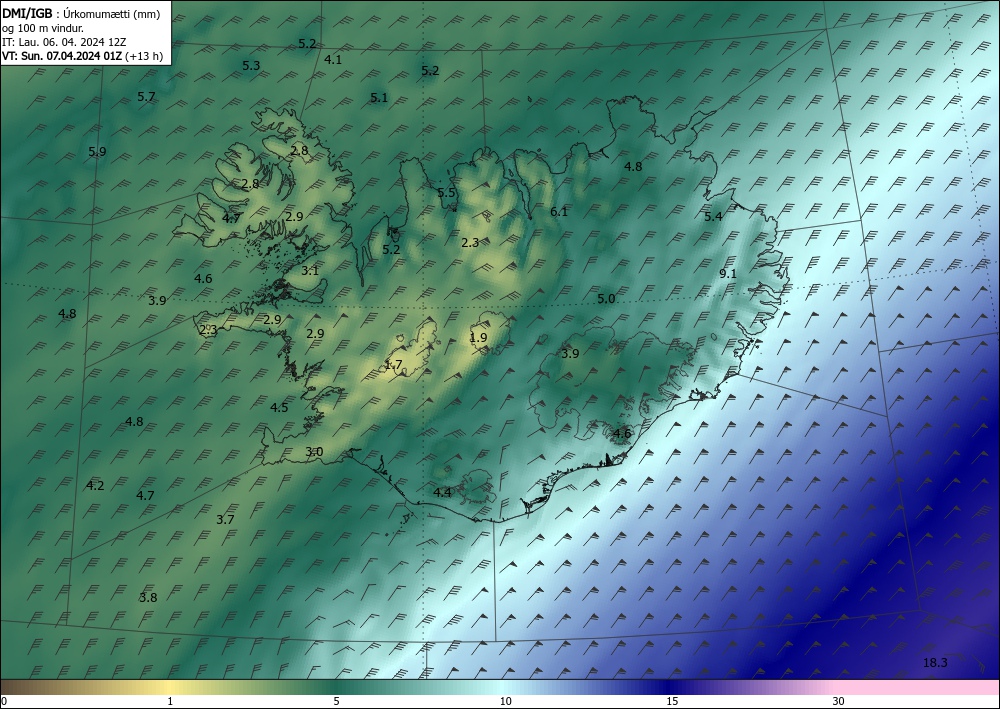1000x709 pixels.
Task: Select the 5.0 value on the map
Action: (x=606, y=298)
